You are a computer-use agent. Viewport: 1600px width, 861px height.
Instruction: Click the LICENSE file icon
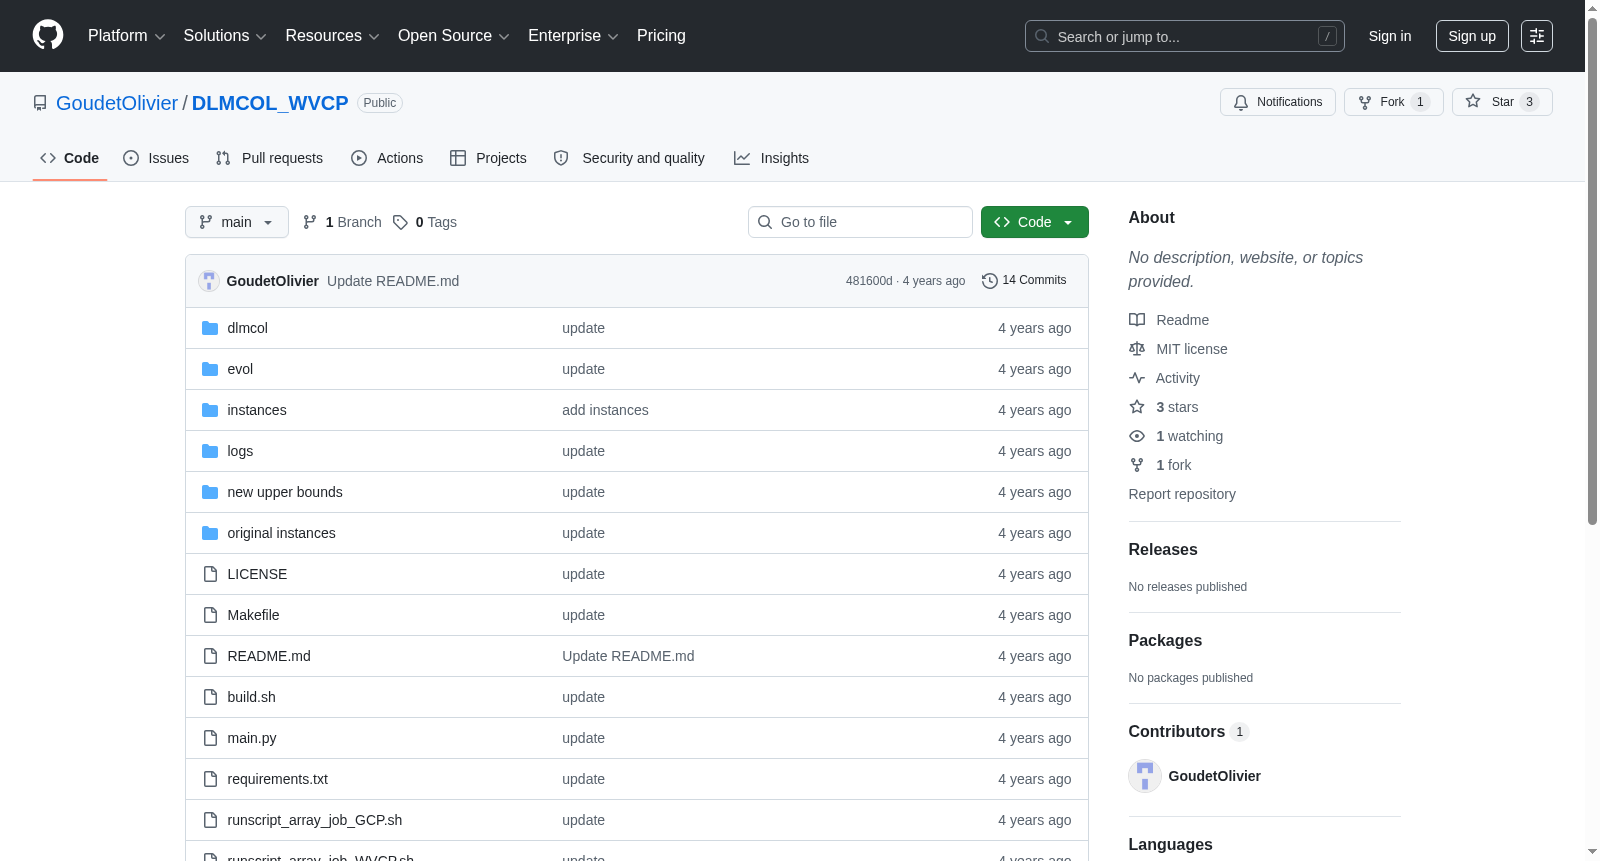[x=210, y=574]
